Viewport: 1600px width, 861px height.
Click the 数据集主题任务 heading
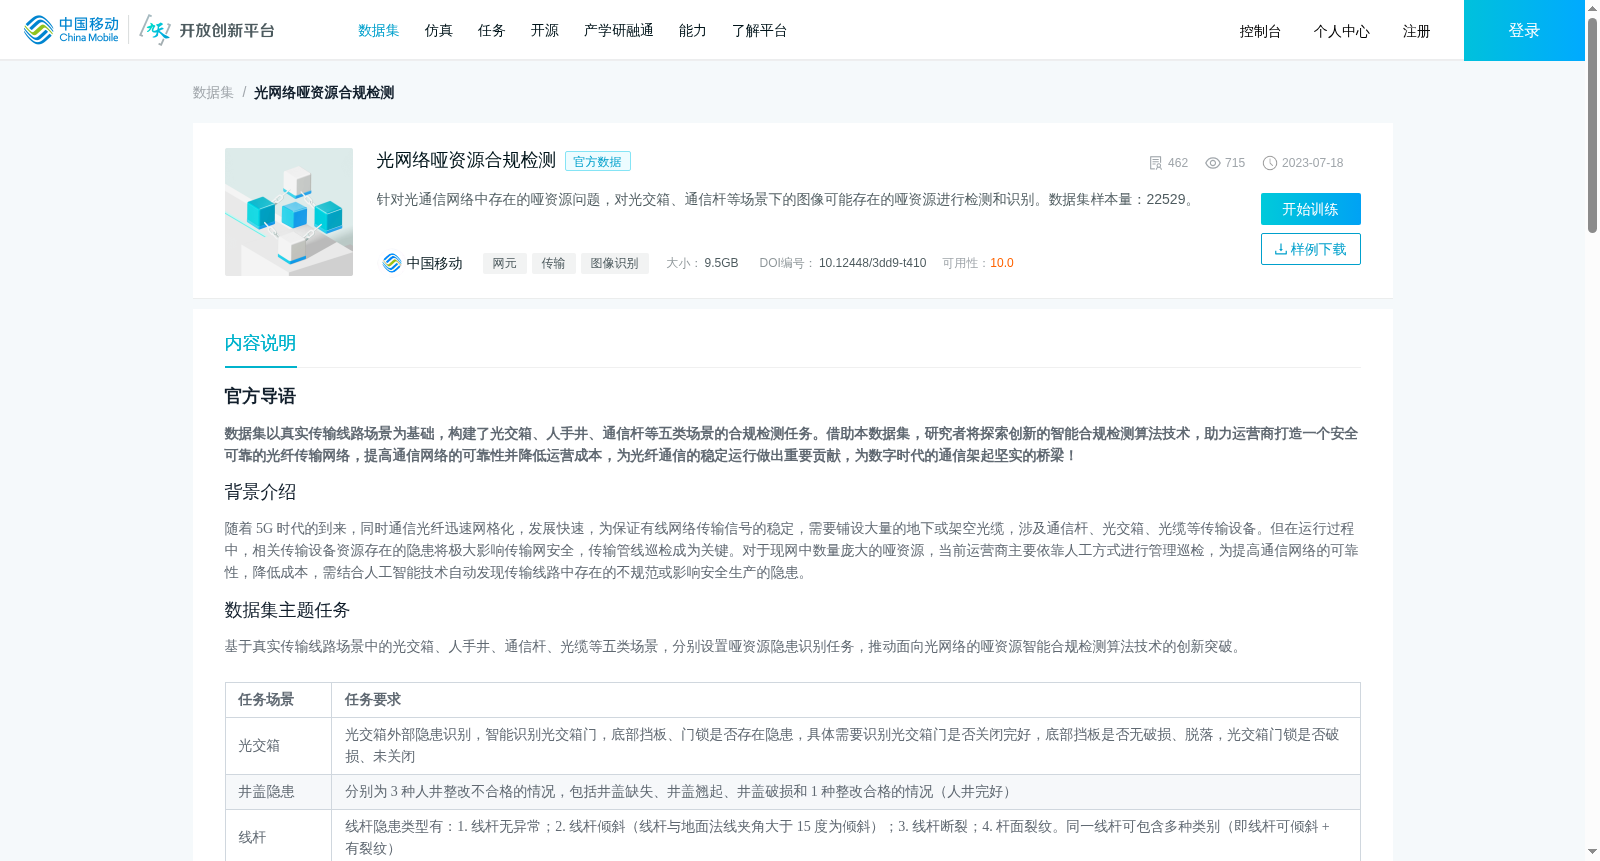287,610
